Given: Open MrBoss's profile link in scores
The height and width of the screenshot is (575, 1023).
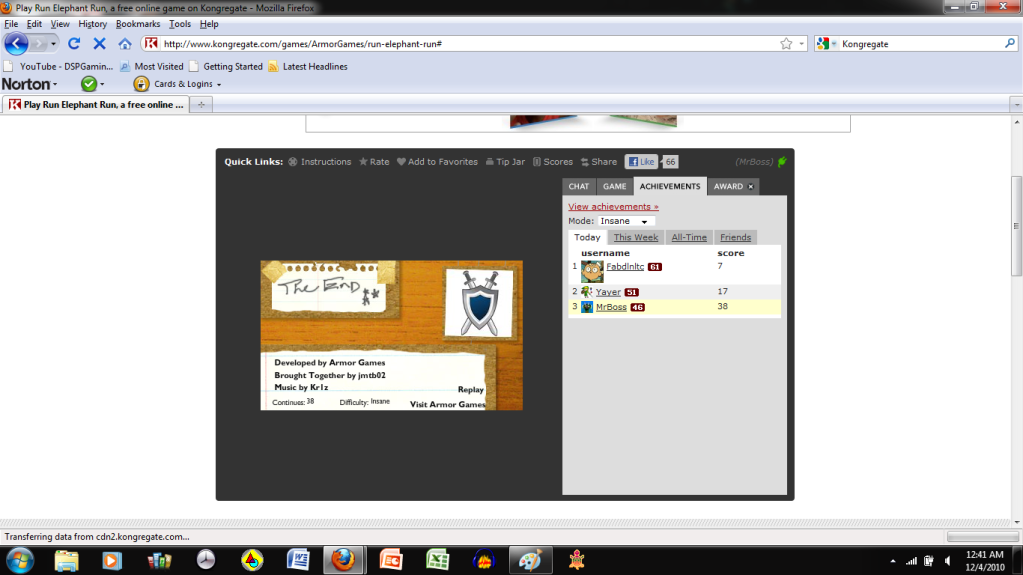Looking at the screenshot, I should [x=611, y=307].
